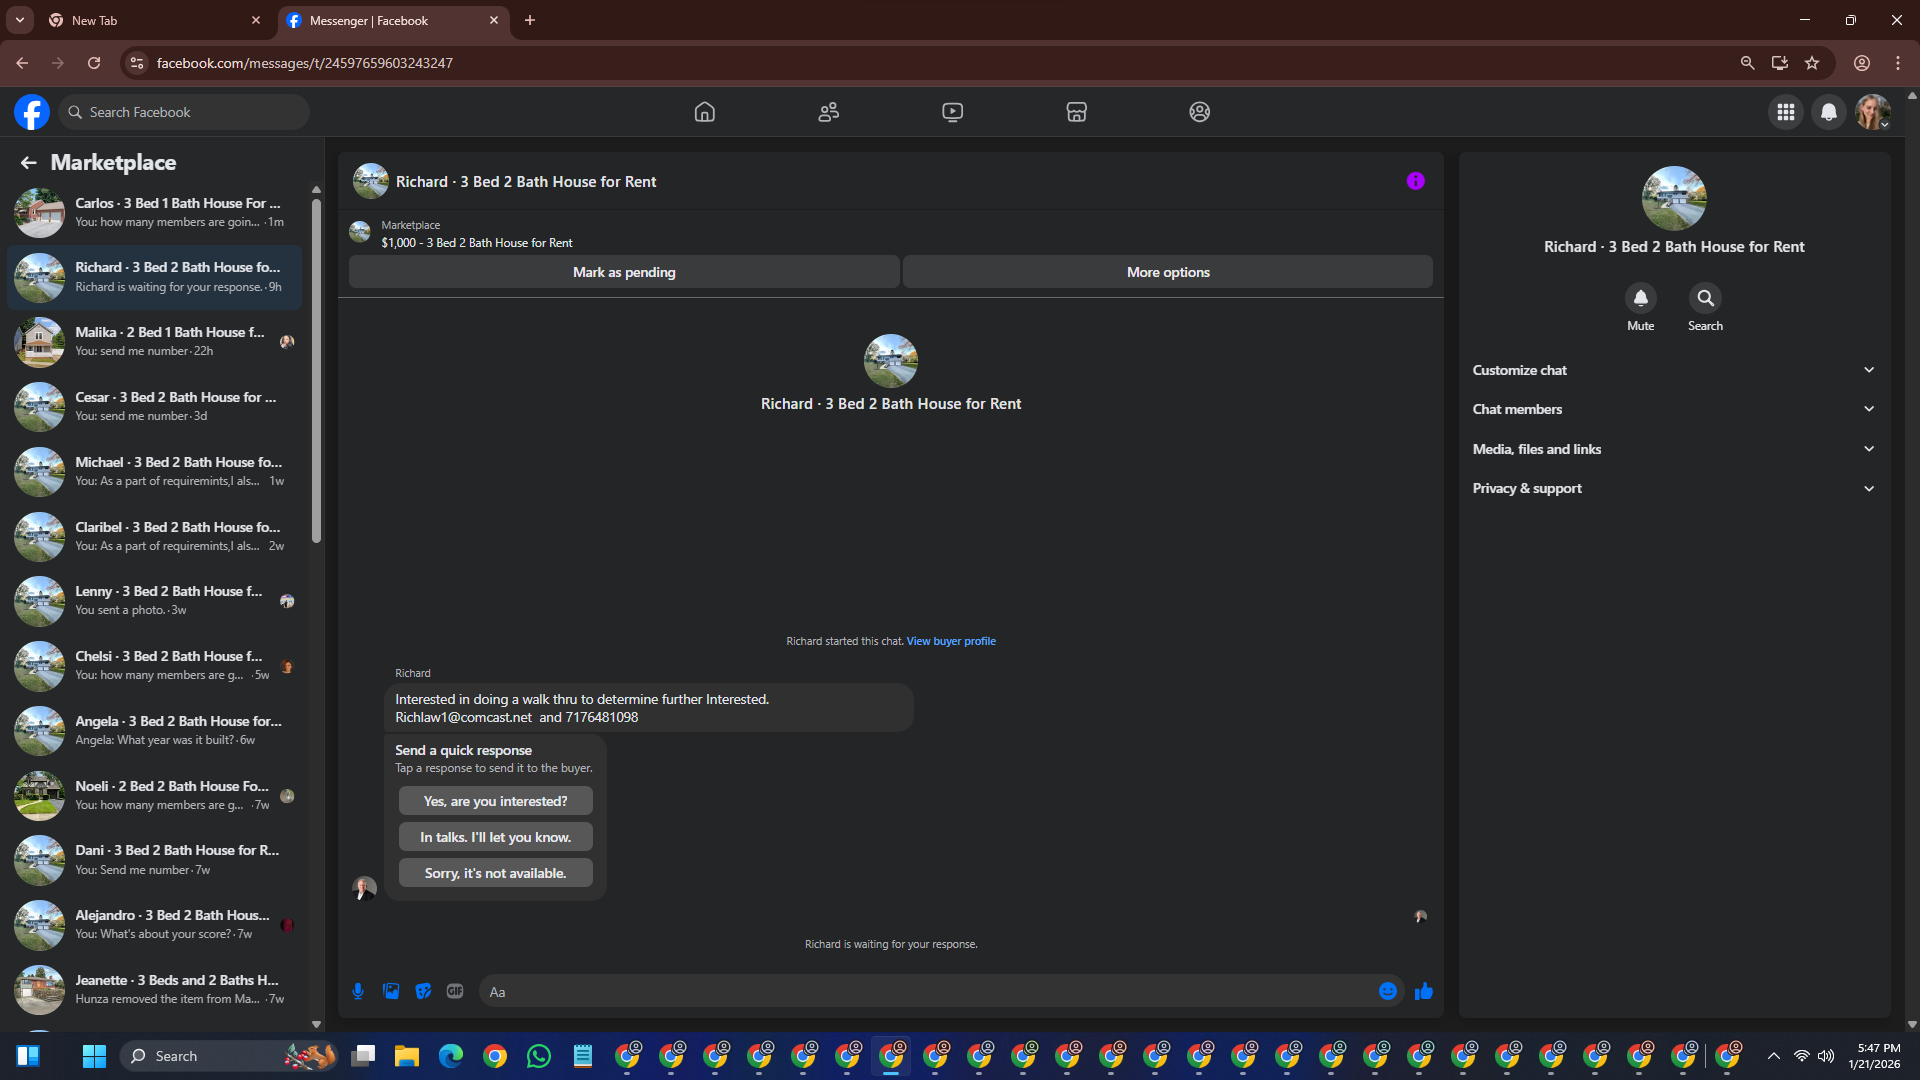Open the Facebook Marketplace nav icon
This screenshot has width=1920, height=1080.
(1076, 112)
